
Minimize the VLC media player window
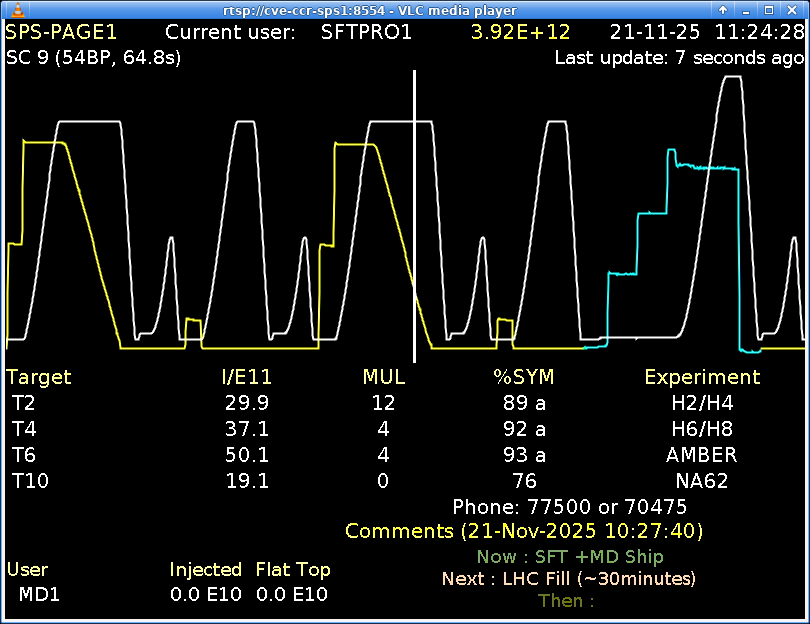(x=747, y=10)
